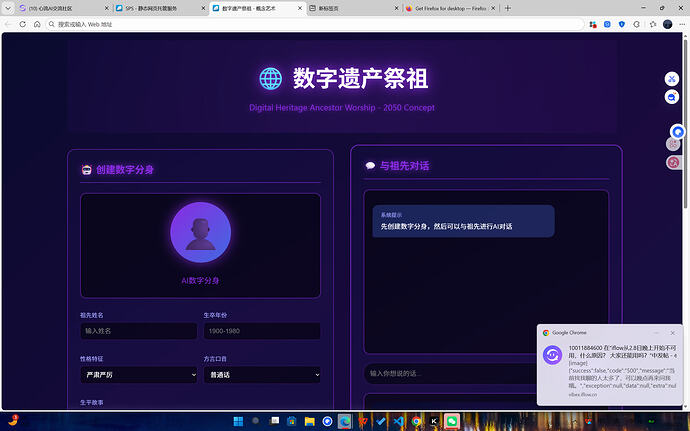Click the globe icon beside 数字遗产祭祖 title
The height and width of the screenshot is (431, 690).
(270, 78)
